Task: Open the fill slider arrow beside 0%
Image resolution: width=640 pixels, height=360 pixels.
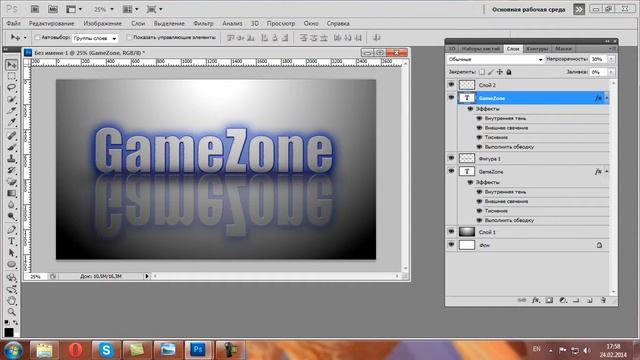Action: pos(611,72)
